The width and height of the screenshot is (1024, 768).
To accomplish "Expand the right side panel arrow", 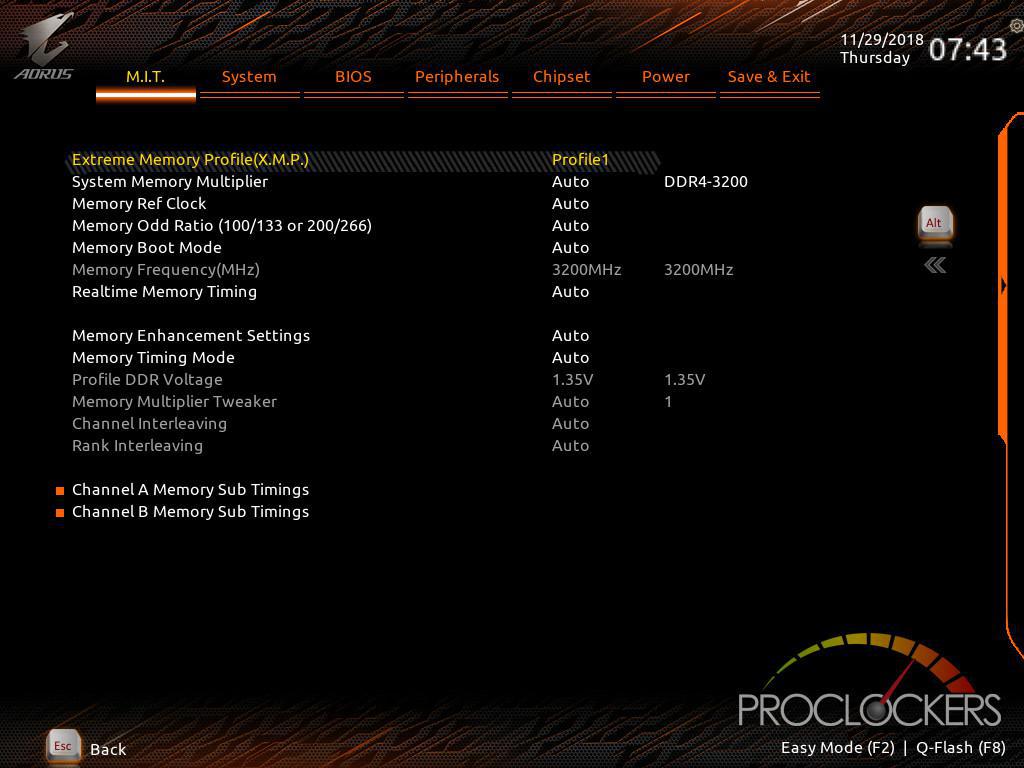I will (1003, 286).
